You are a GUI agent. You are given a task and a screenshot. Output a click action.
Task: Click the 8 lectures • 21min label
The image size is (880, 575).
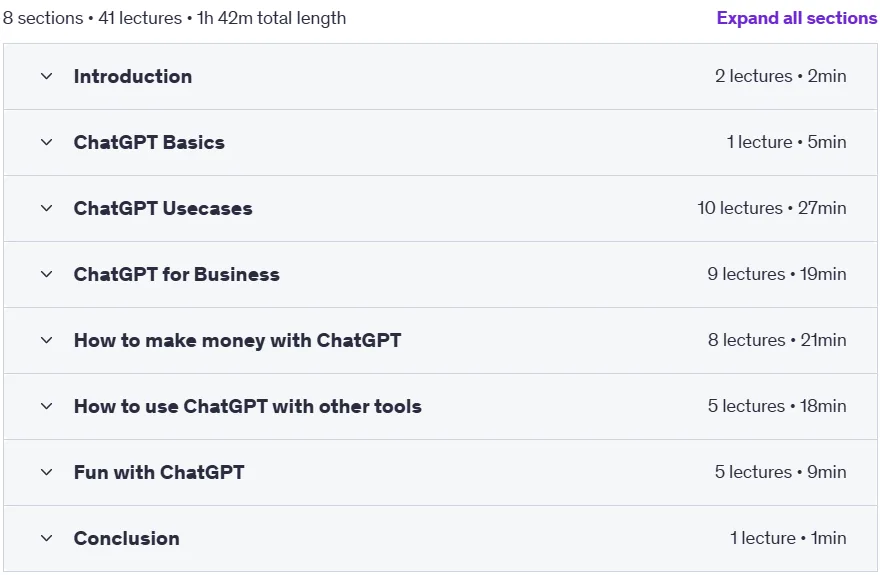[x=777, y=341]
